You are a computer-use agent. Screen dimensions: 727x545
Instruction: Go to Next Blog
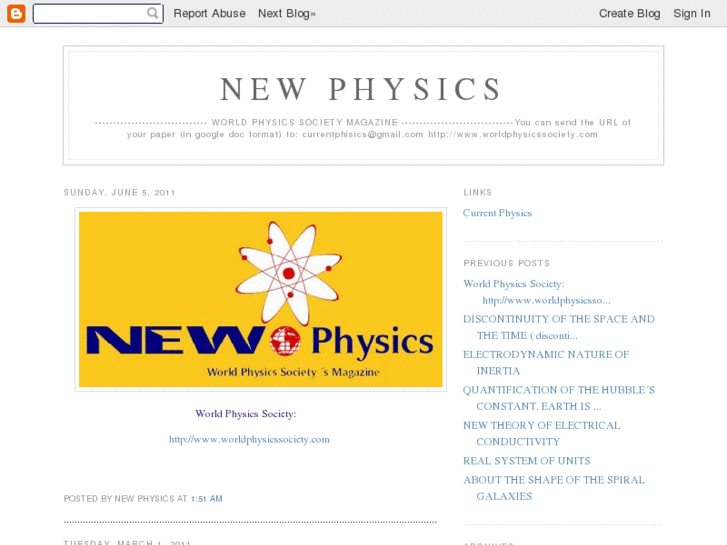point(287,13)
